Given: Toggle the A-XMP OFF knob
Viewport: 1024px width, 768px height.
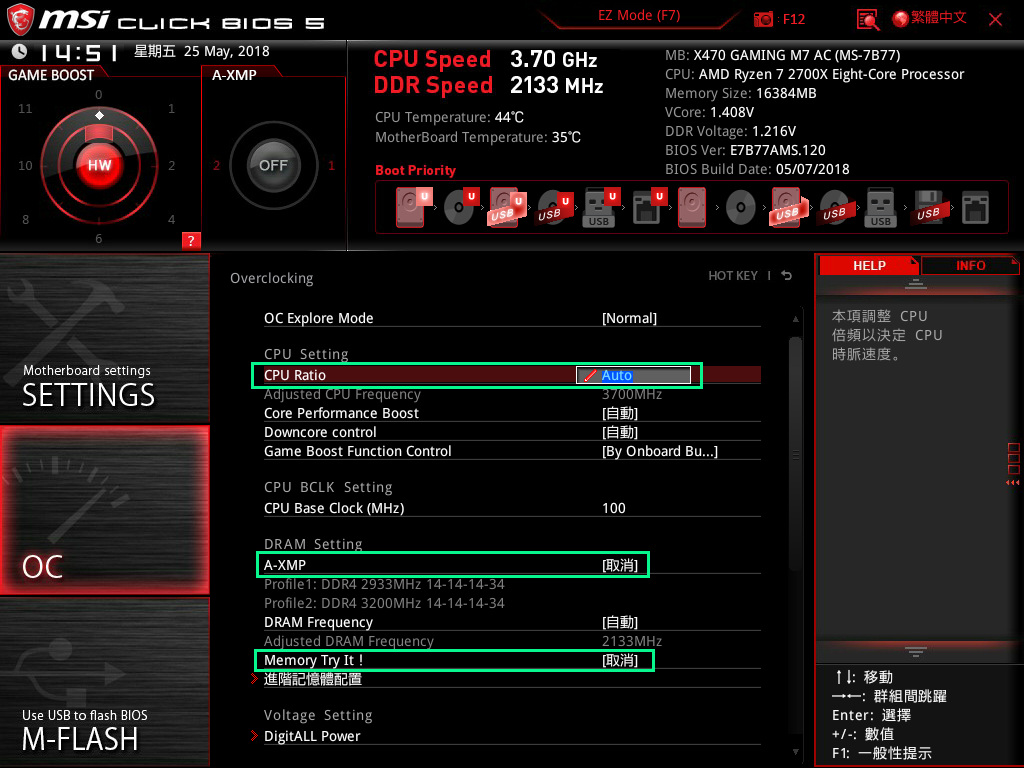Looking at the screenshot, I should pyautogui.click(x=273, y=165).
